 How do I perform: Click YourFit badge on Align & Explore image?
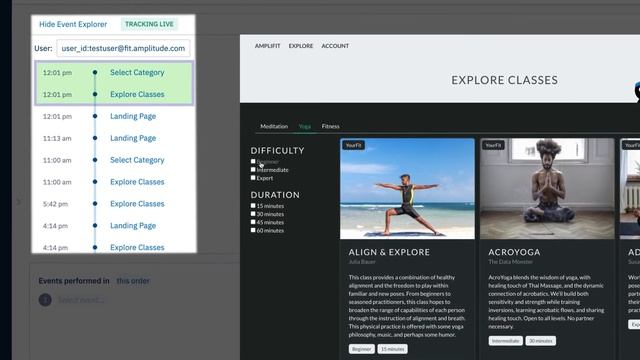tap(353, 145)
